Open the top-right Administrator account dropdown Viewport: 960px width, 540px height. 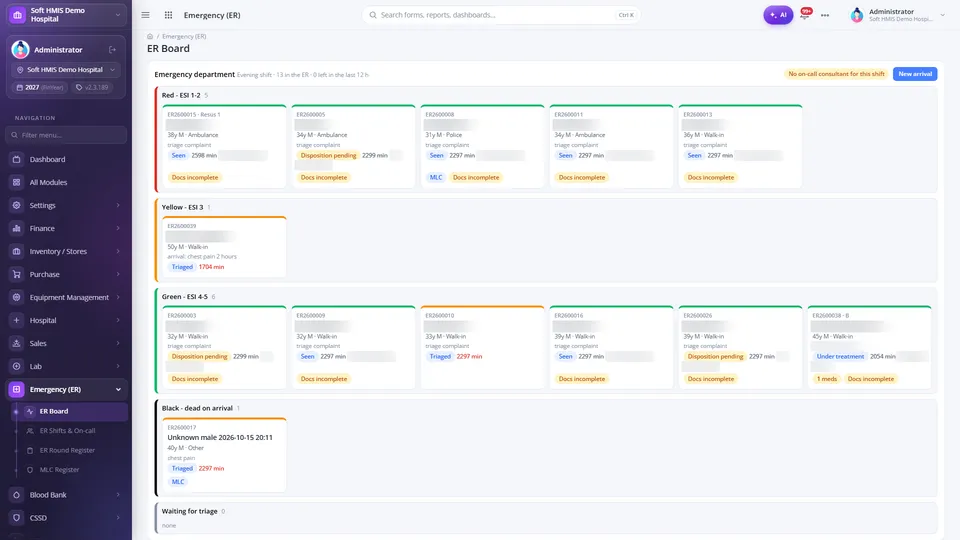point(898,15)
